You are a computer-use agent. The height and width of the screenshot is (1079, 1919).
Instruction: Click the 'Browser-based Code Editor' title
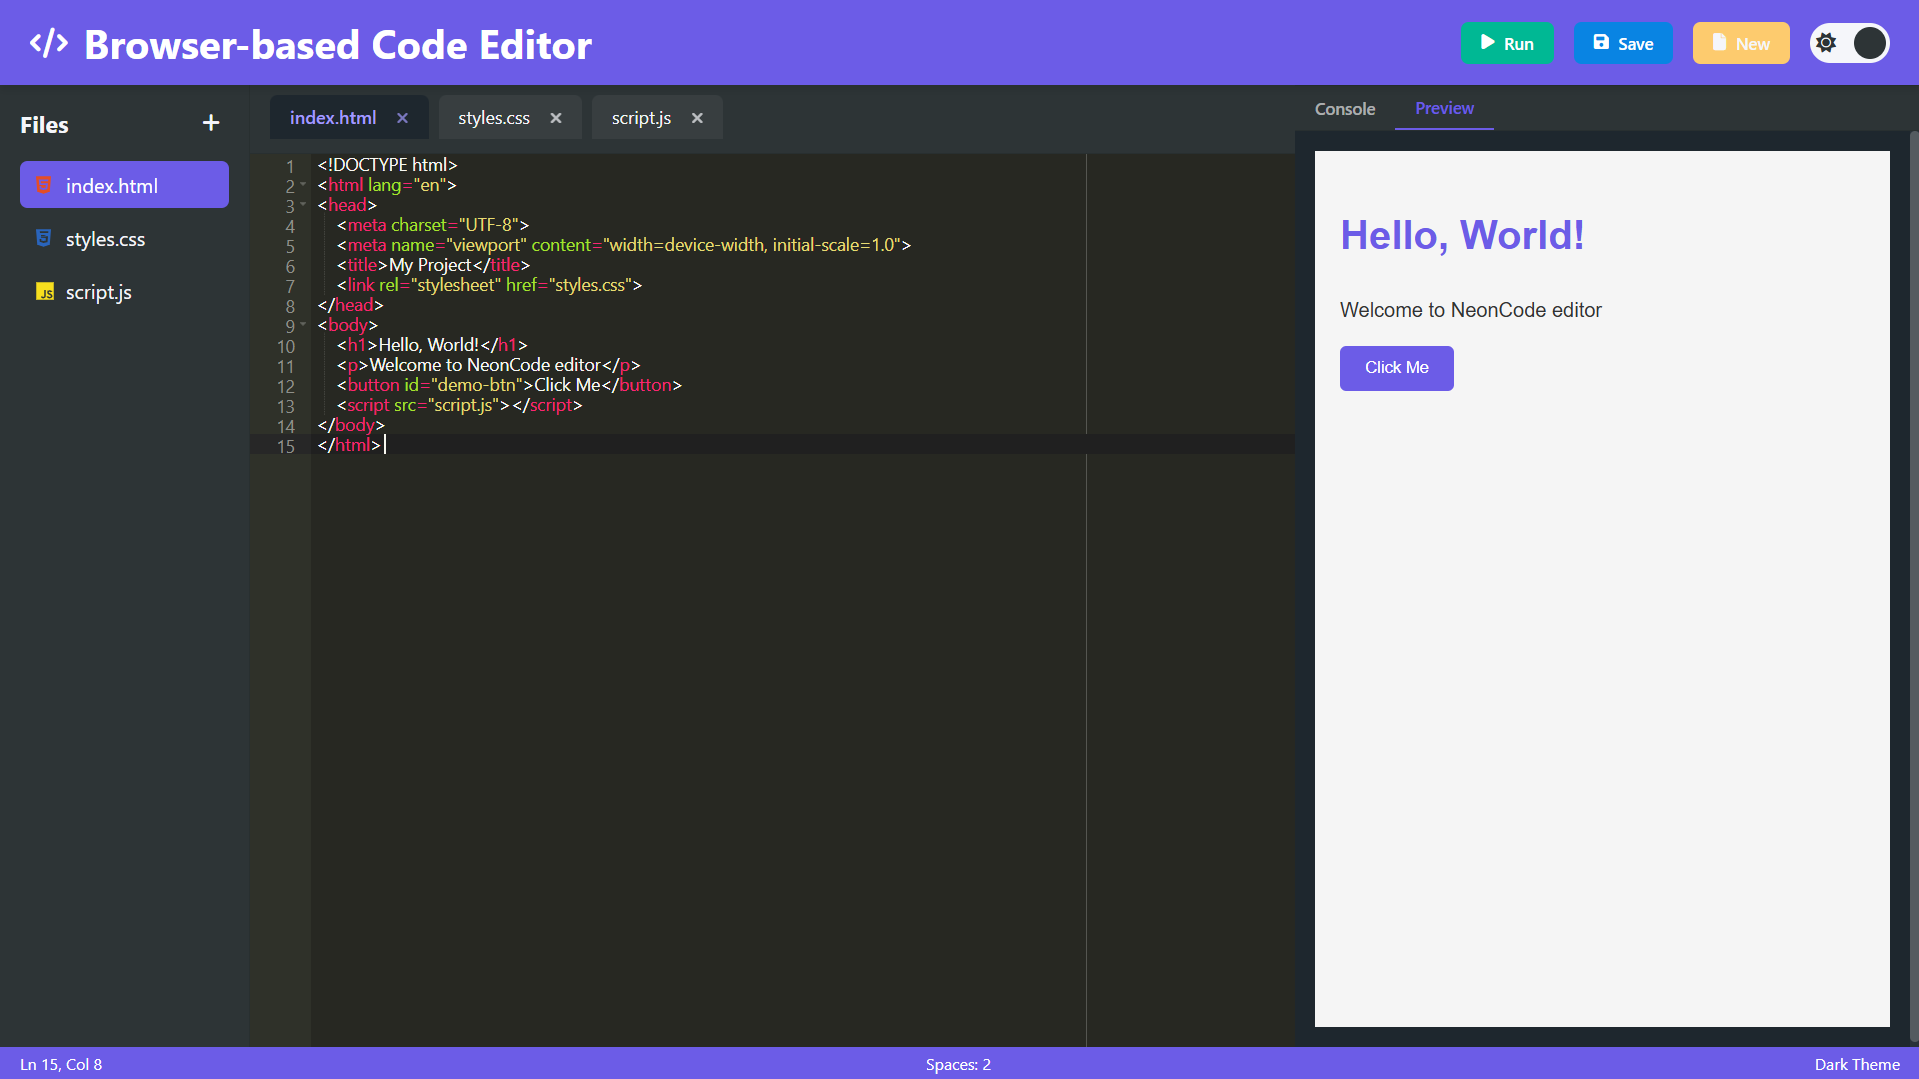pos(338,45)
